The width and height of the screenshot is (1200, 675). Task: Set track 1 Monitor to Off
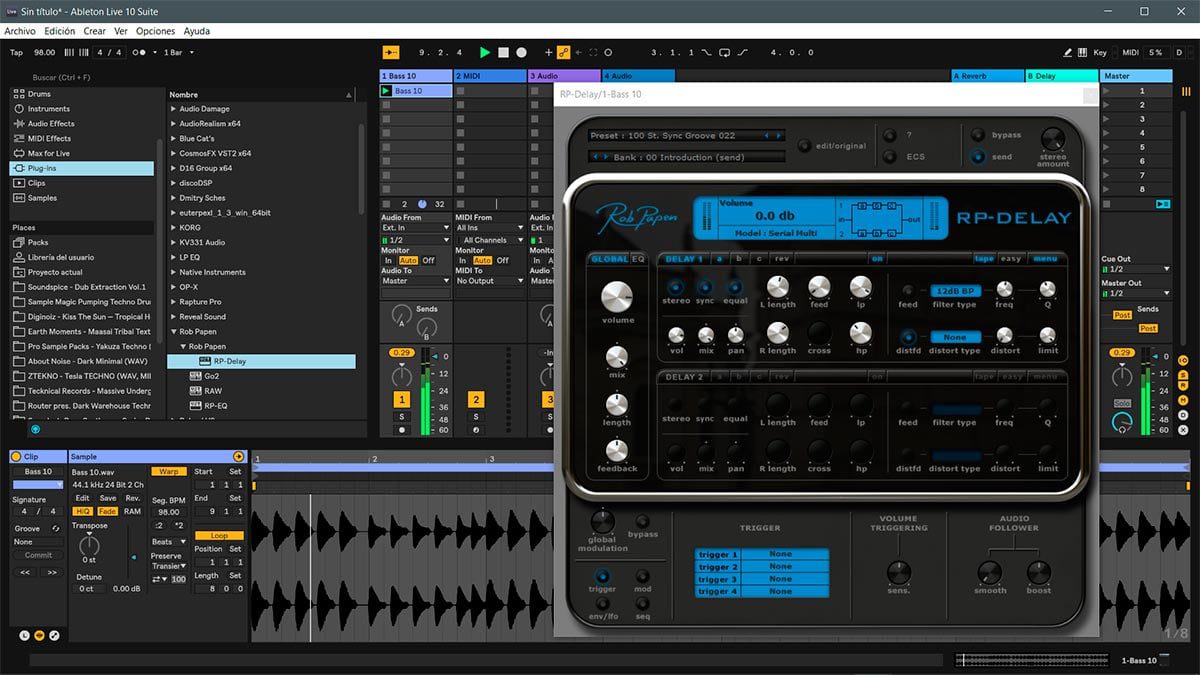(x=428, y=260)
